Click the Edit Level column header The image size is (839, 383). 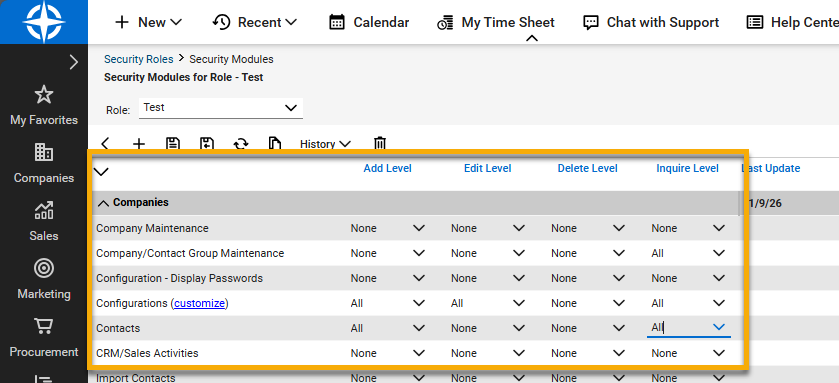tap(487, 168)
